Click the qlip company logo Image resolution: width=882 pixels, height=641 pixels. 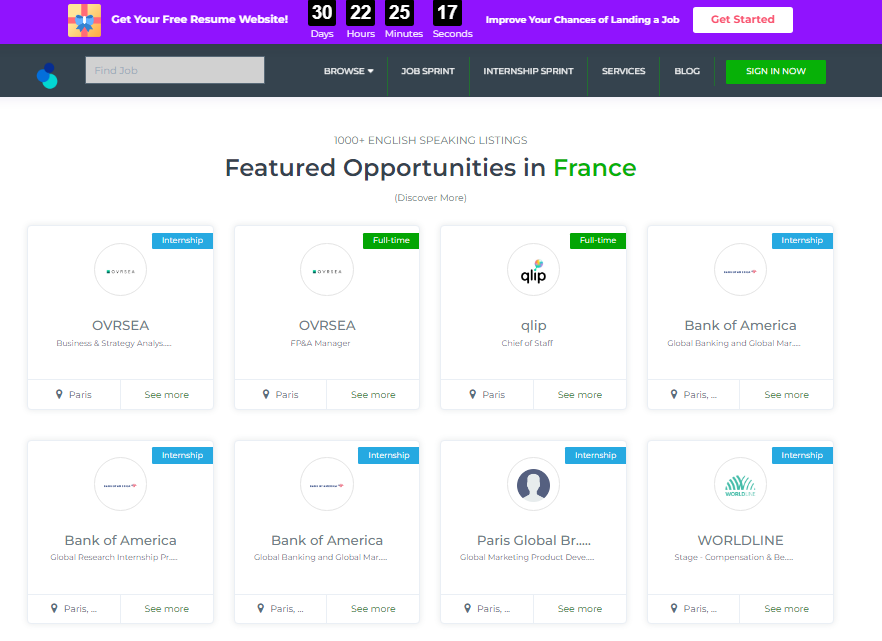click(x=533, y=270)
